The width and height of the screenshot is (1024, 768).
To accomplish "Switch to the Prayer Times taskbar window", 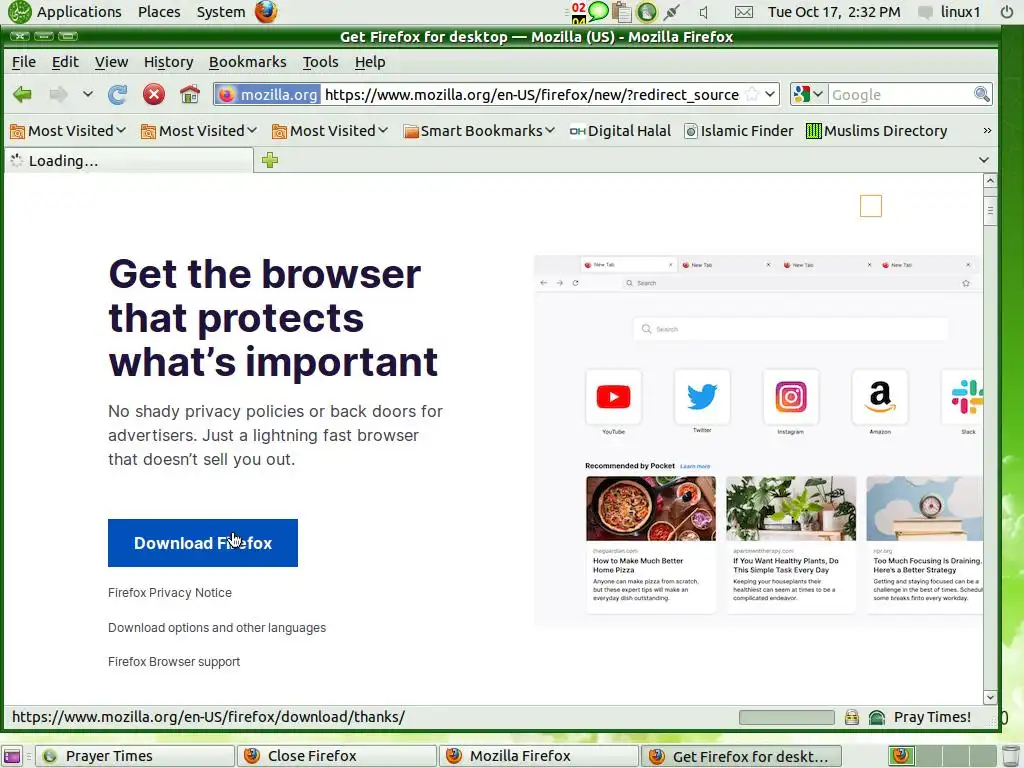I will (135, 756).
